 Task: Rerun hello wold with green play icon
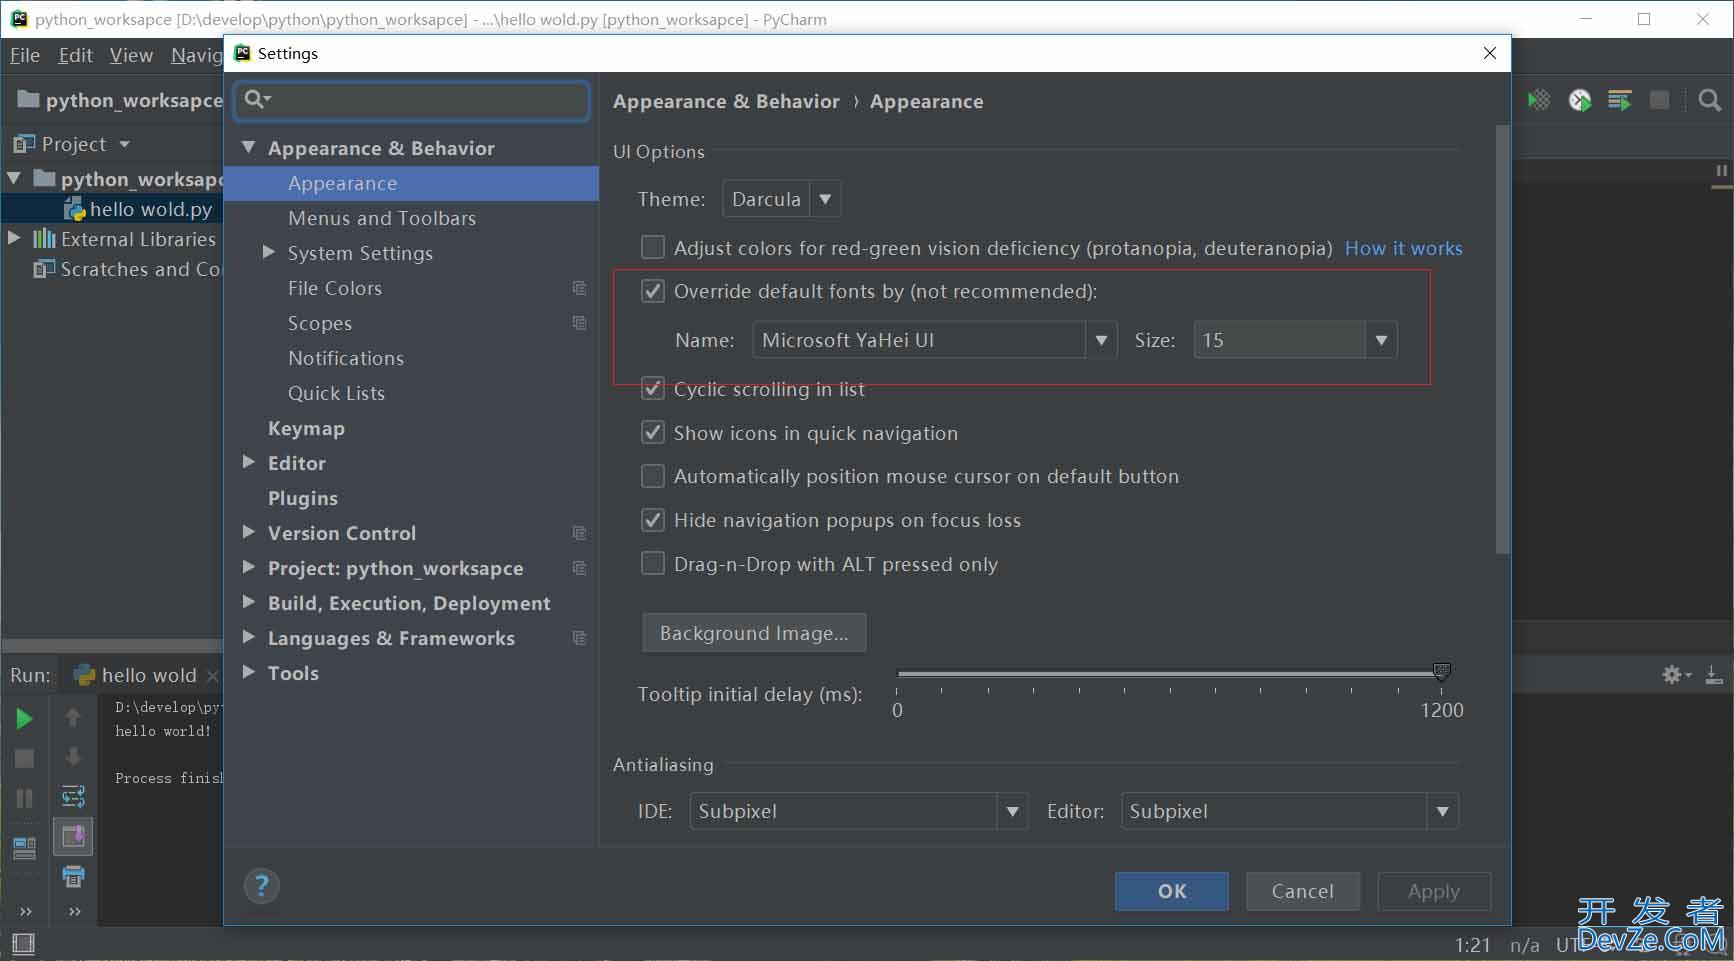click(x=24, y=718)
